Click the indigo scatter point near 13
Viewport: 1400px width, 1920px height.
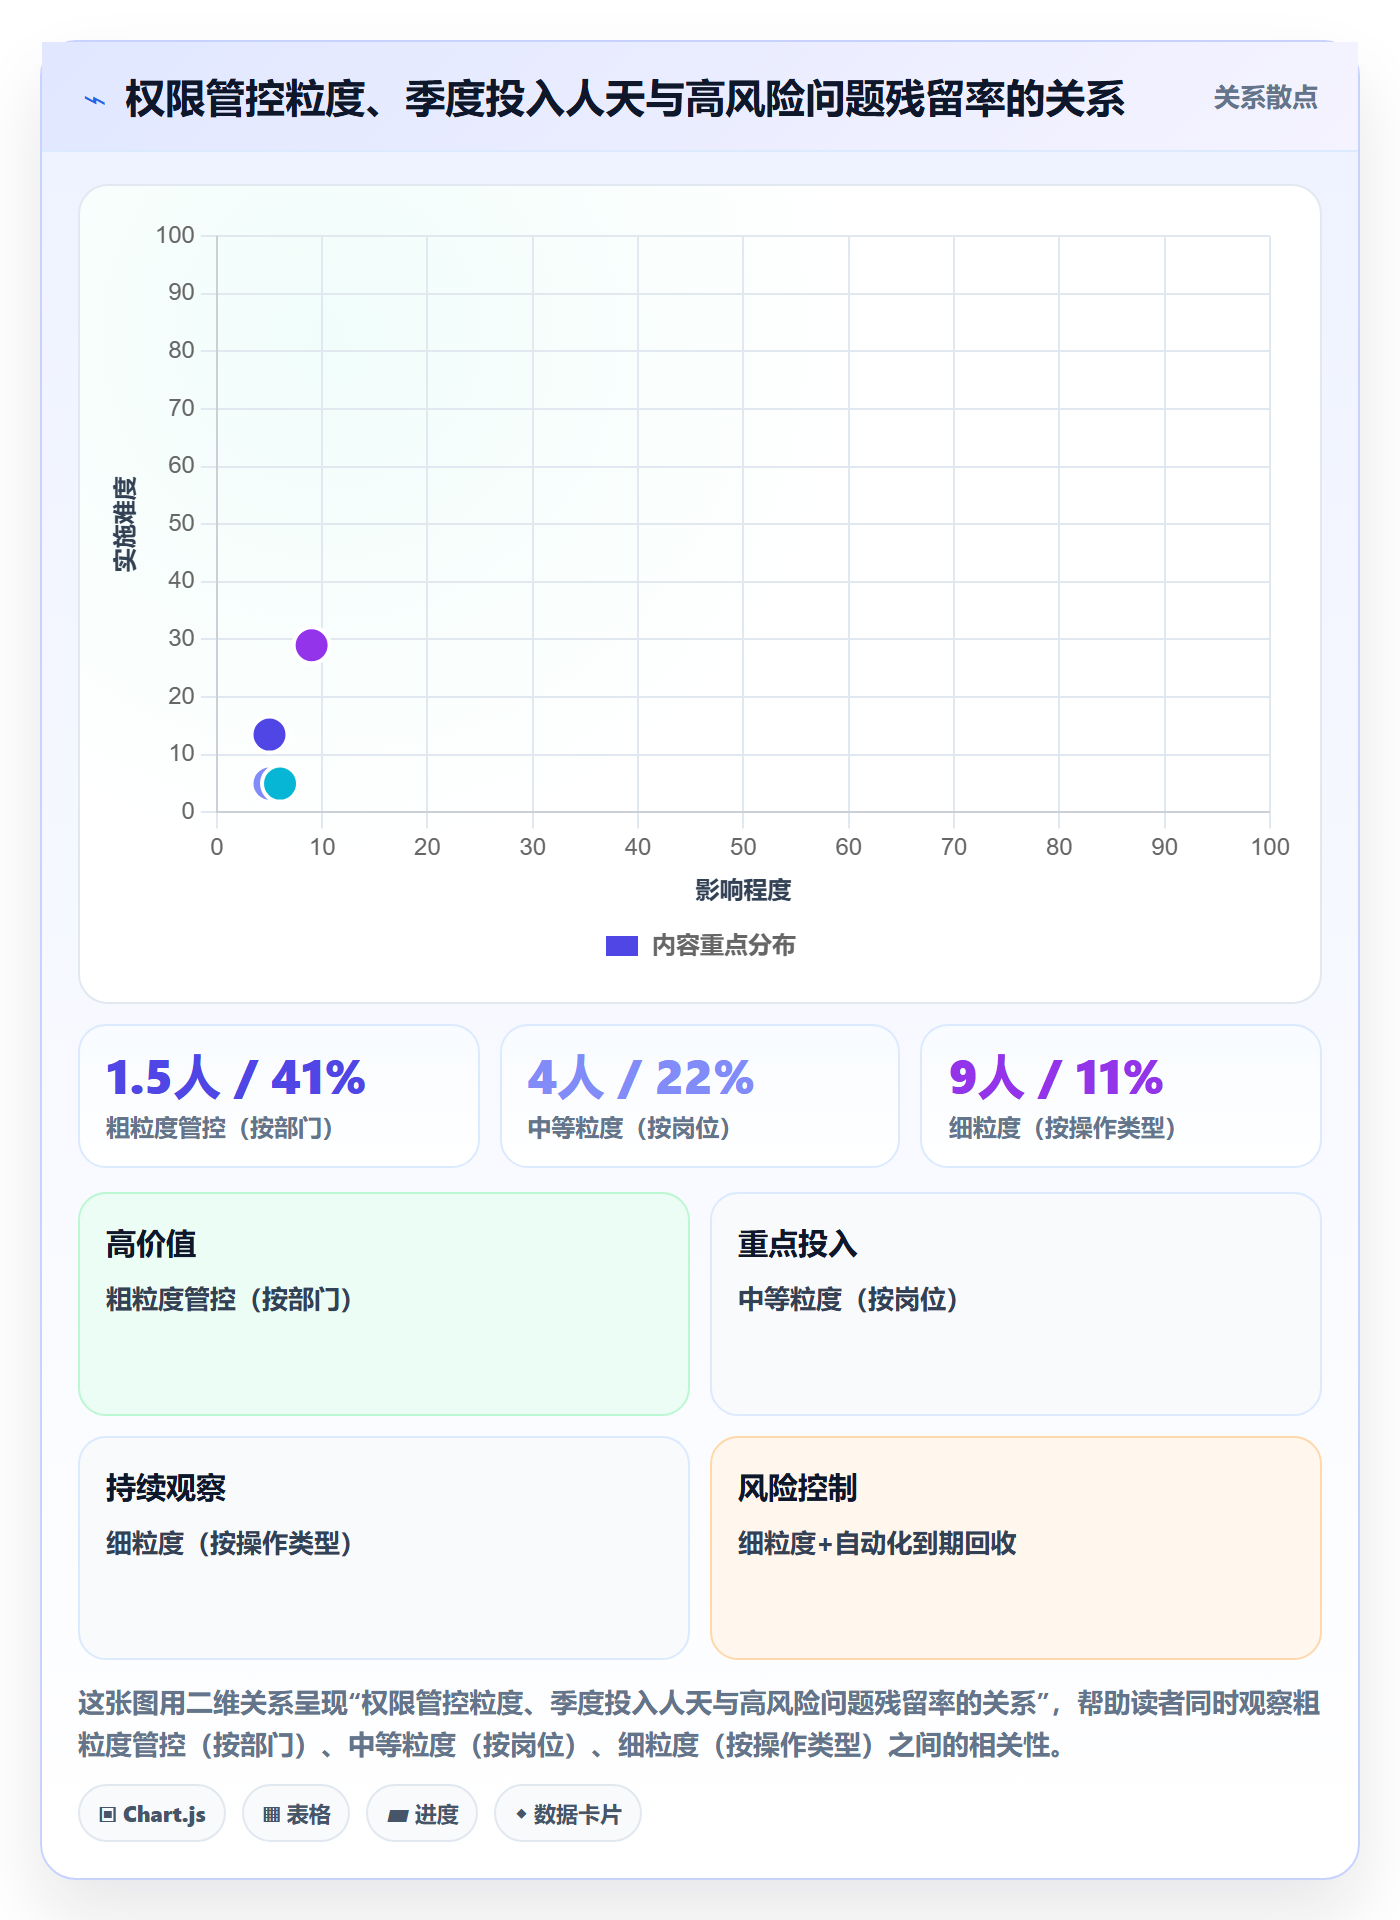[x=269, y=735]
